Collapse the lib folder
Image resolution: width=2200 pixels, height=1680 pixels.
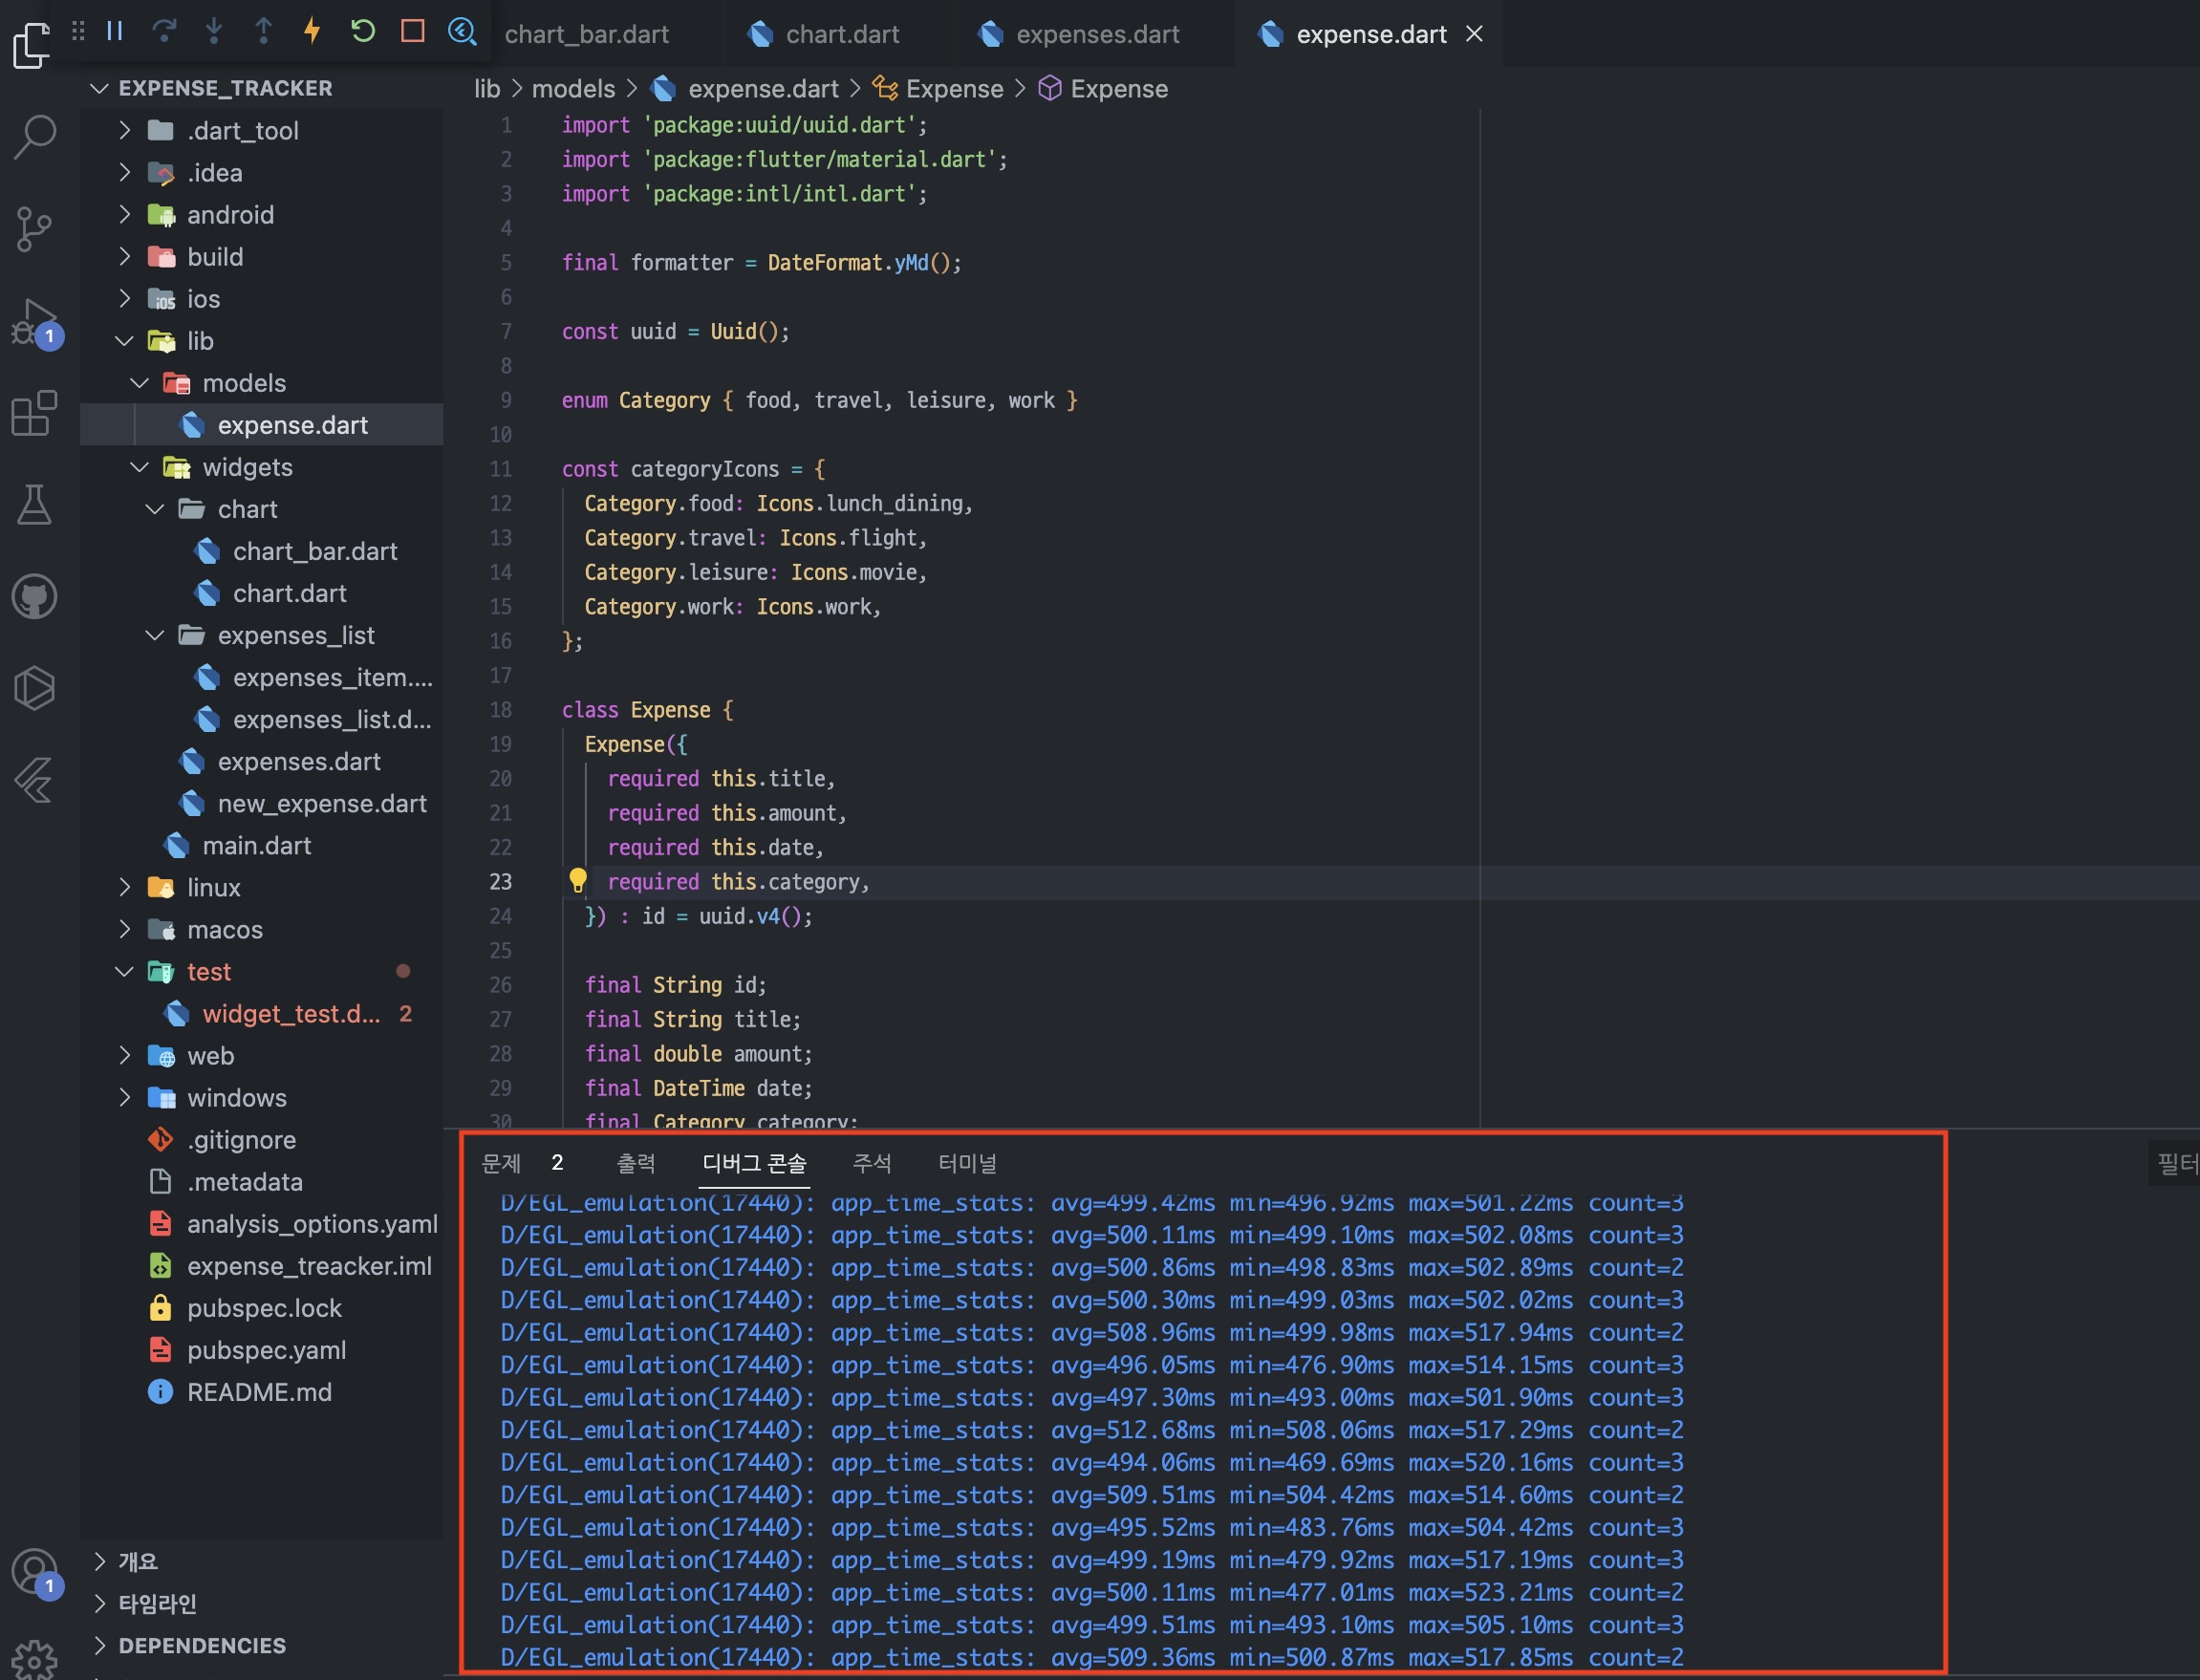coord(124,342)
